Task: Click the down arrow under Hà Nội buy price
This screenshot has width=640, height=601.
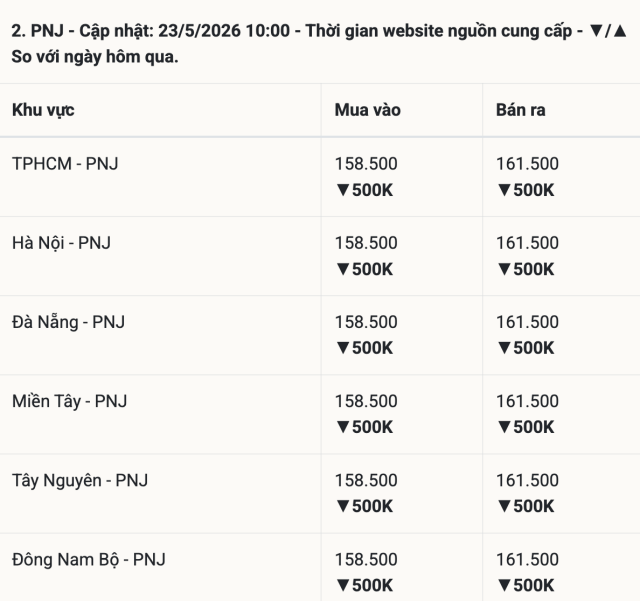Action: pos(343,269)
